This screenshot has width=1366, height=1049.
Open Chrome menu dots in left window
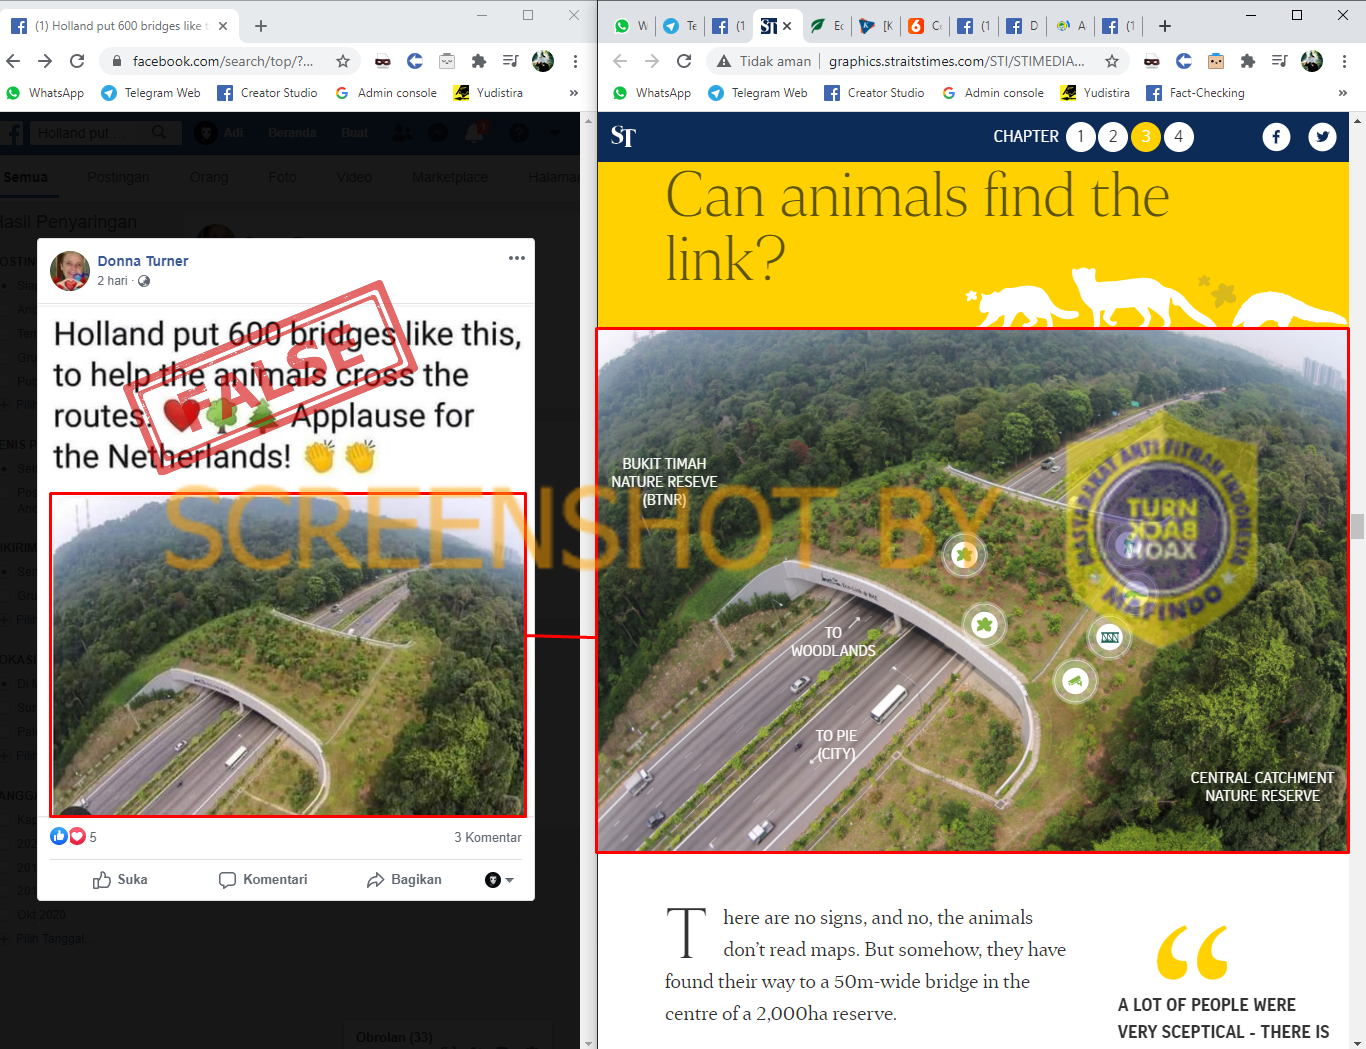coord(575,61)
